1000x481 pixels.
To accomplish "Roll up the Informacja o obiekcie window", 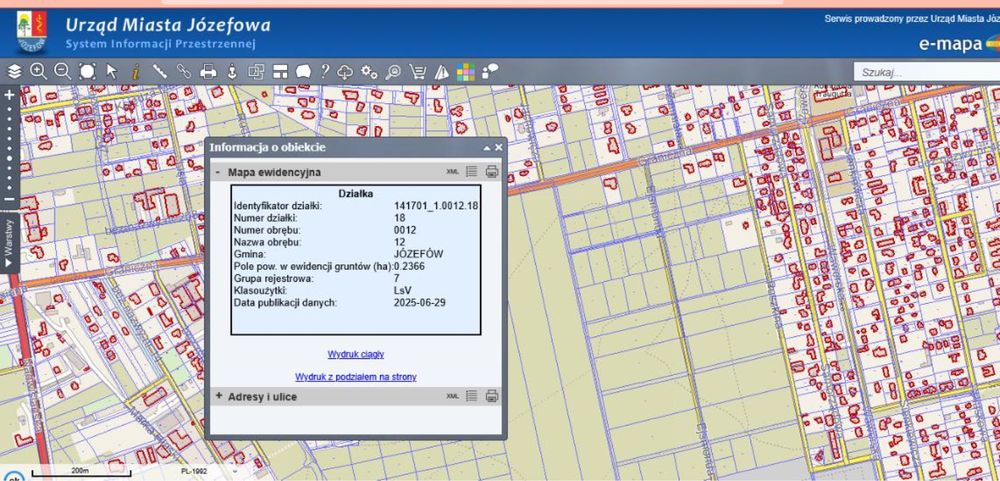I will (487, 147).
